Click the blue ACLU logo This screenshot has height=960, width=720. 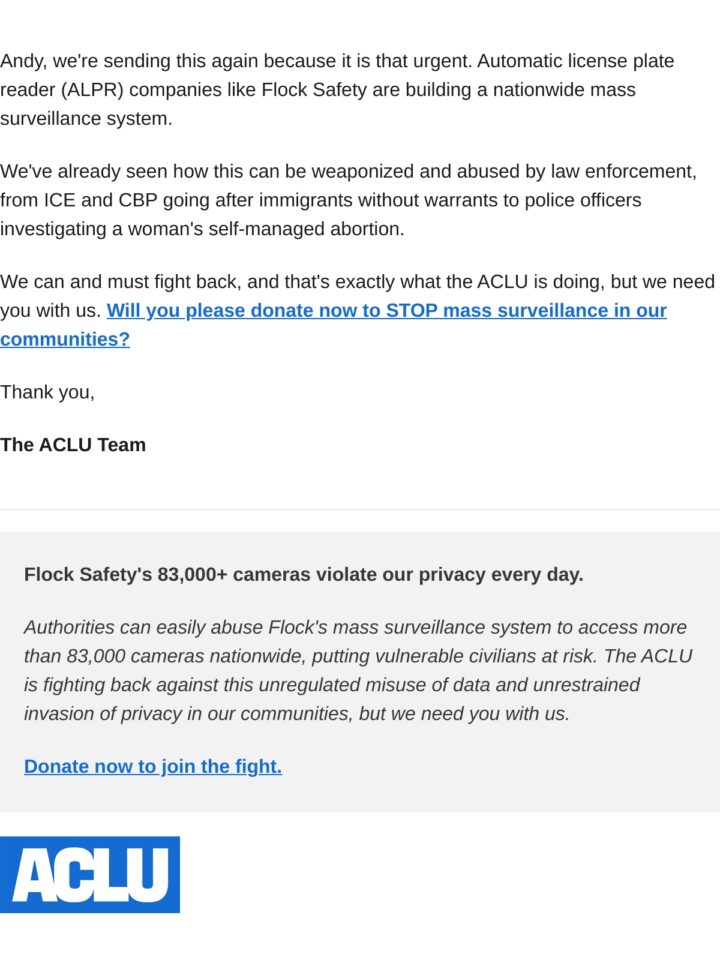click(x=89, y=874)
